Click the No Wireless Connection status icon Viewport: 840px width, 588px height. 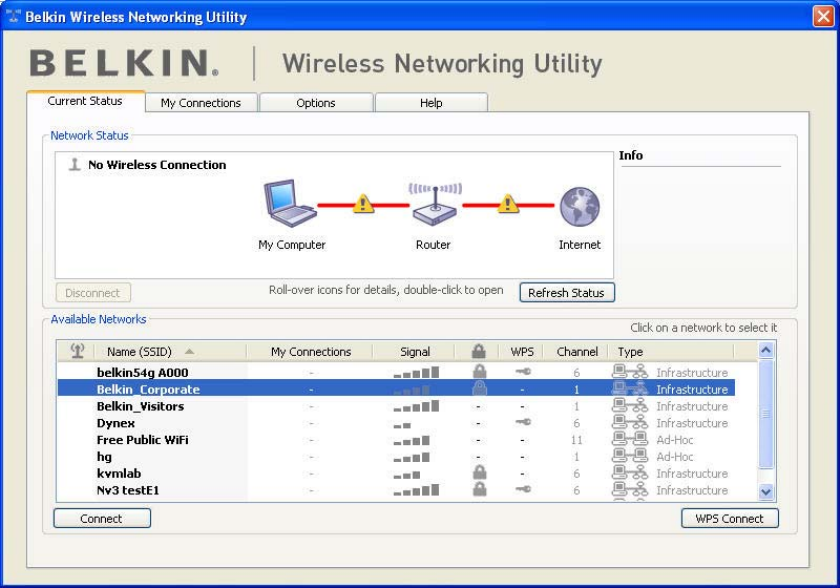pyautogui.click(x=75, y=164)
